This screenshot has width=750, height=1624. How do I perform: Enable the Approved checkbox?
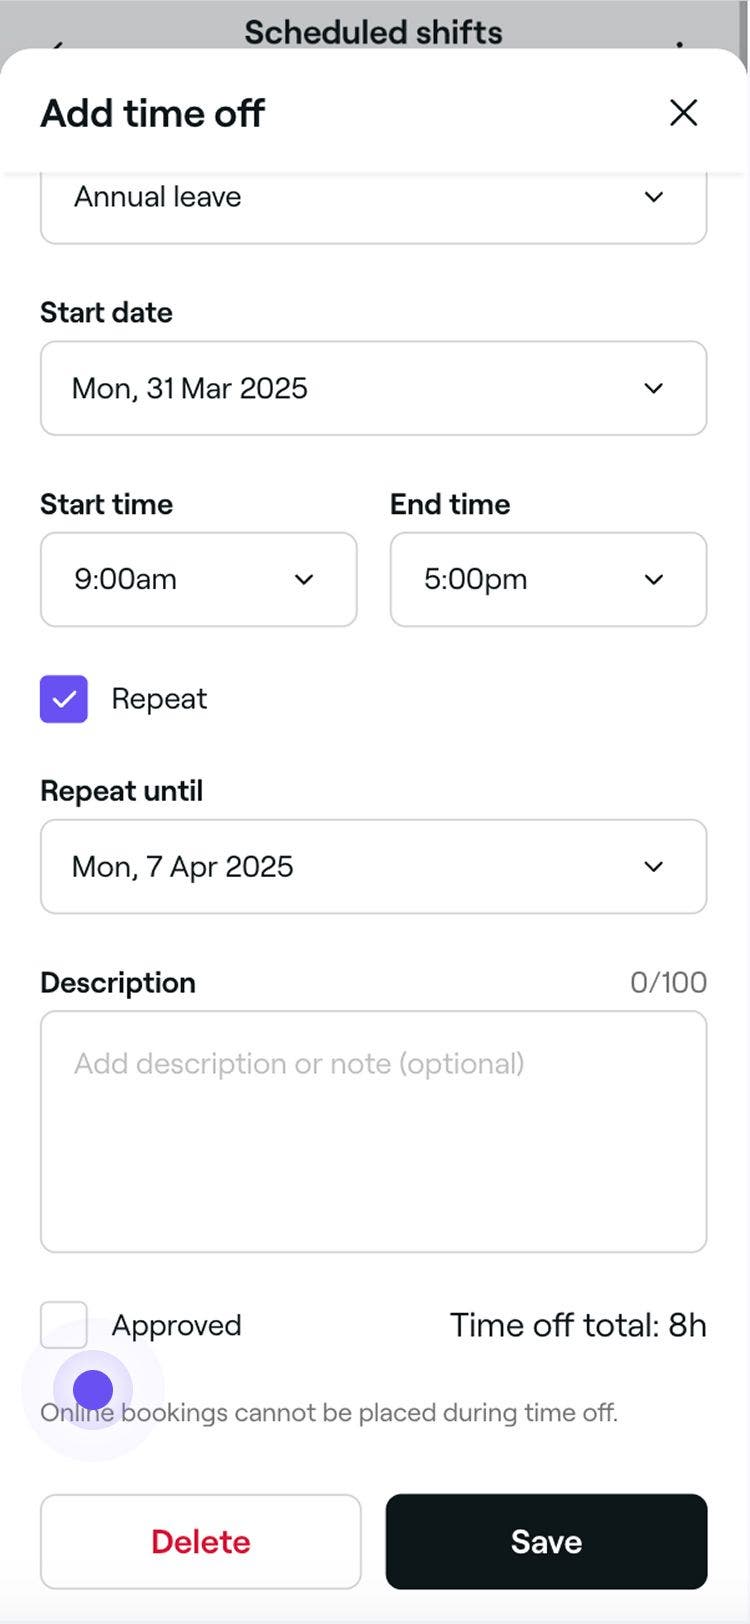click(64, 1325)
